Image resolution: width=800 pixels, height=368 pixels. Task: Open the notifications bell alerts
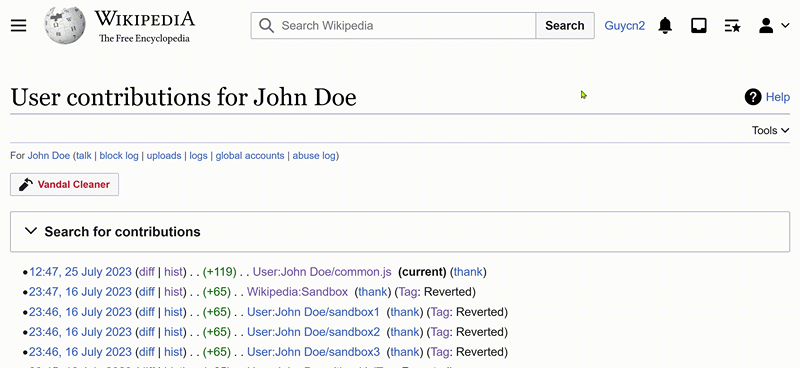pos(665,26)
